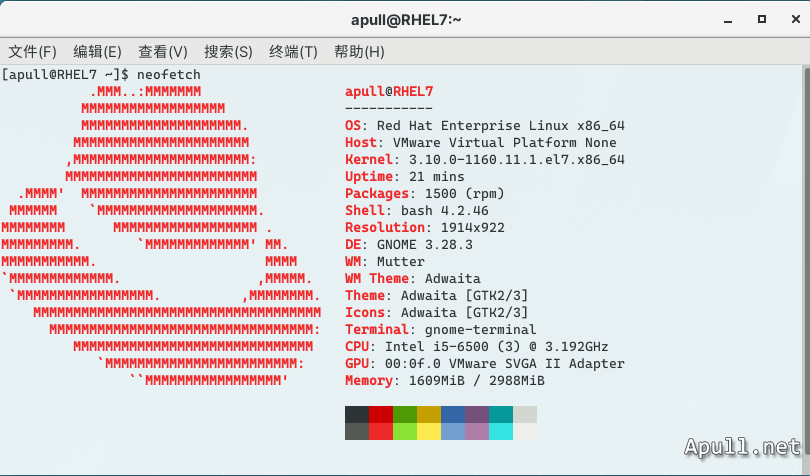Click the bright yellow color block, bottom row
810x476 pixels.
point(429,432)
